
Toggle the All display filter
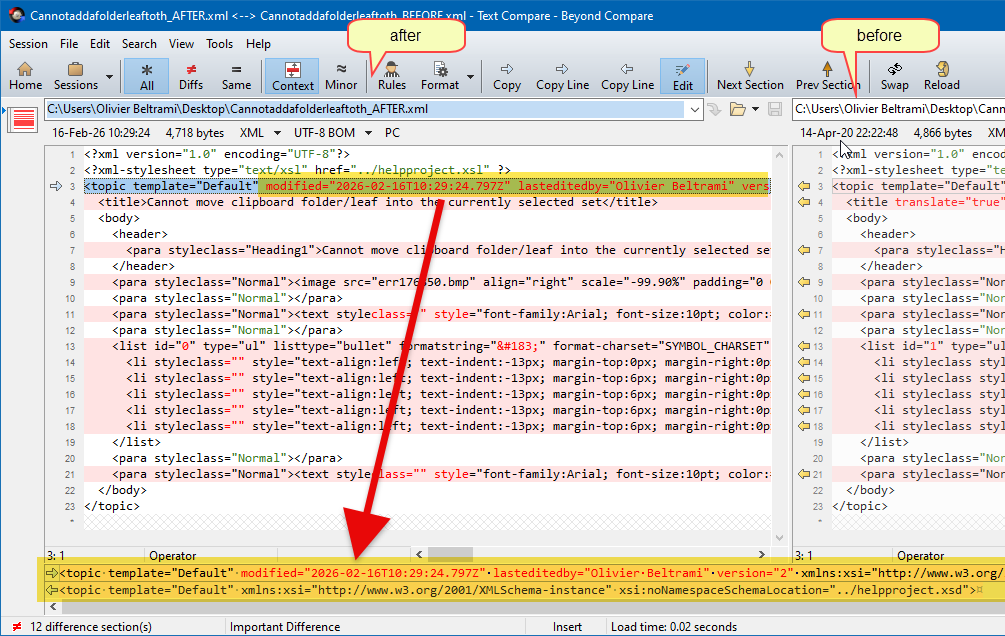click(x=147, y=76)
